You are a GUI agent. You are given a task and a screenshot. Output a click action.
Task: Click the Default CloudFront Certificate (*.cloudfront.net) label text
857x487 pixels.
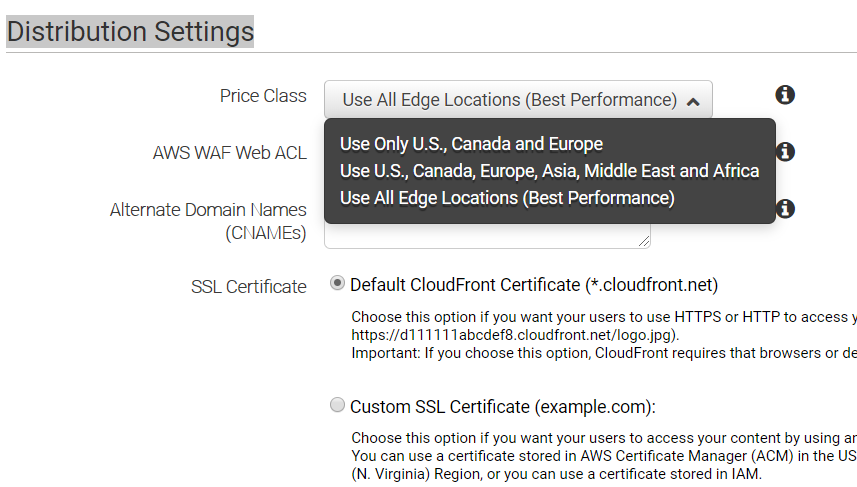[534, 285]
